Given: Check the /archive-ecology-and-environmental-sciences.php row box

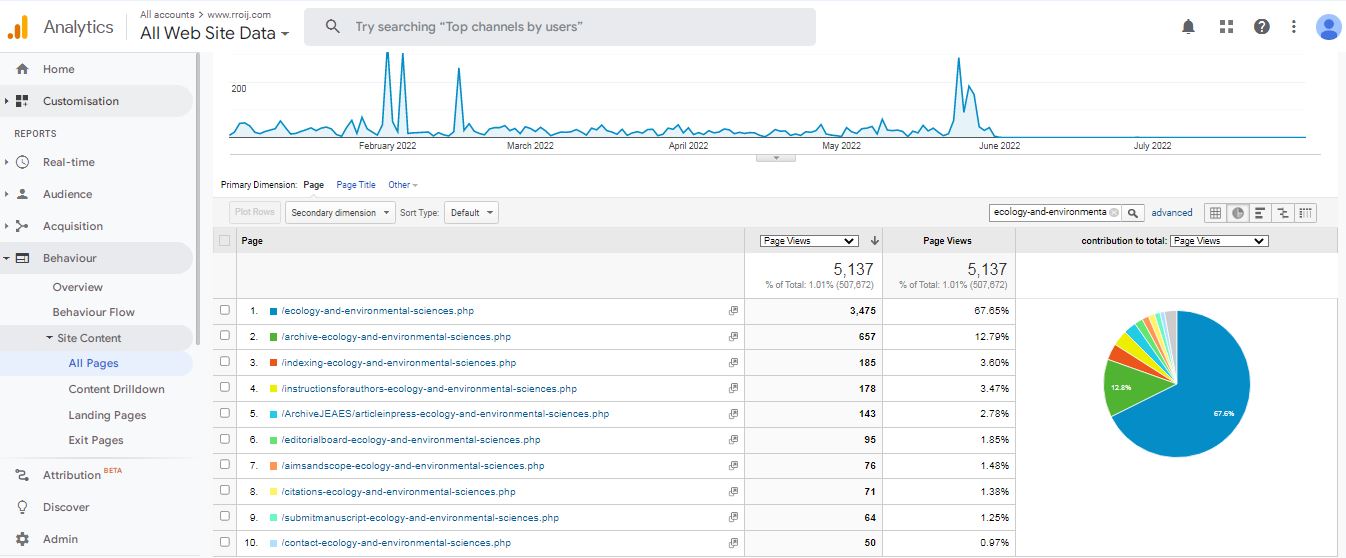Looking at the screenshot, I should pos(225,337).
